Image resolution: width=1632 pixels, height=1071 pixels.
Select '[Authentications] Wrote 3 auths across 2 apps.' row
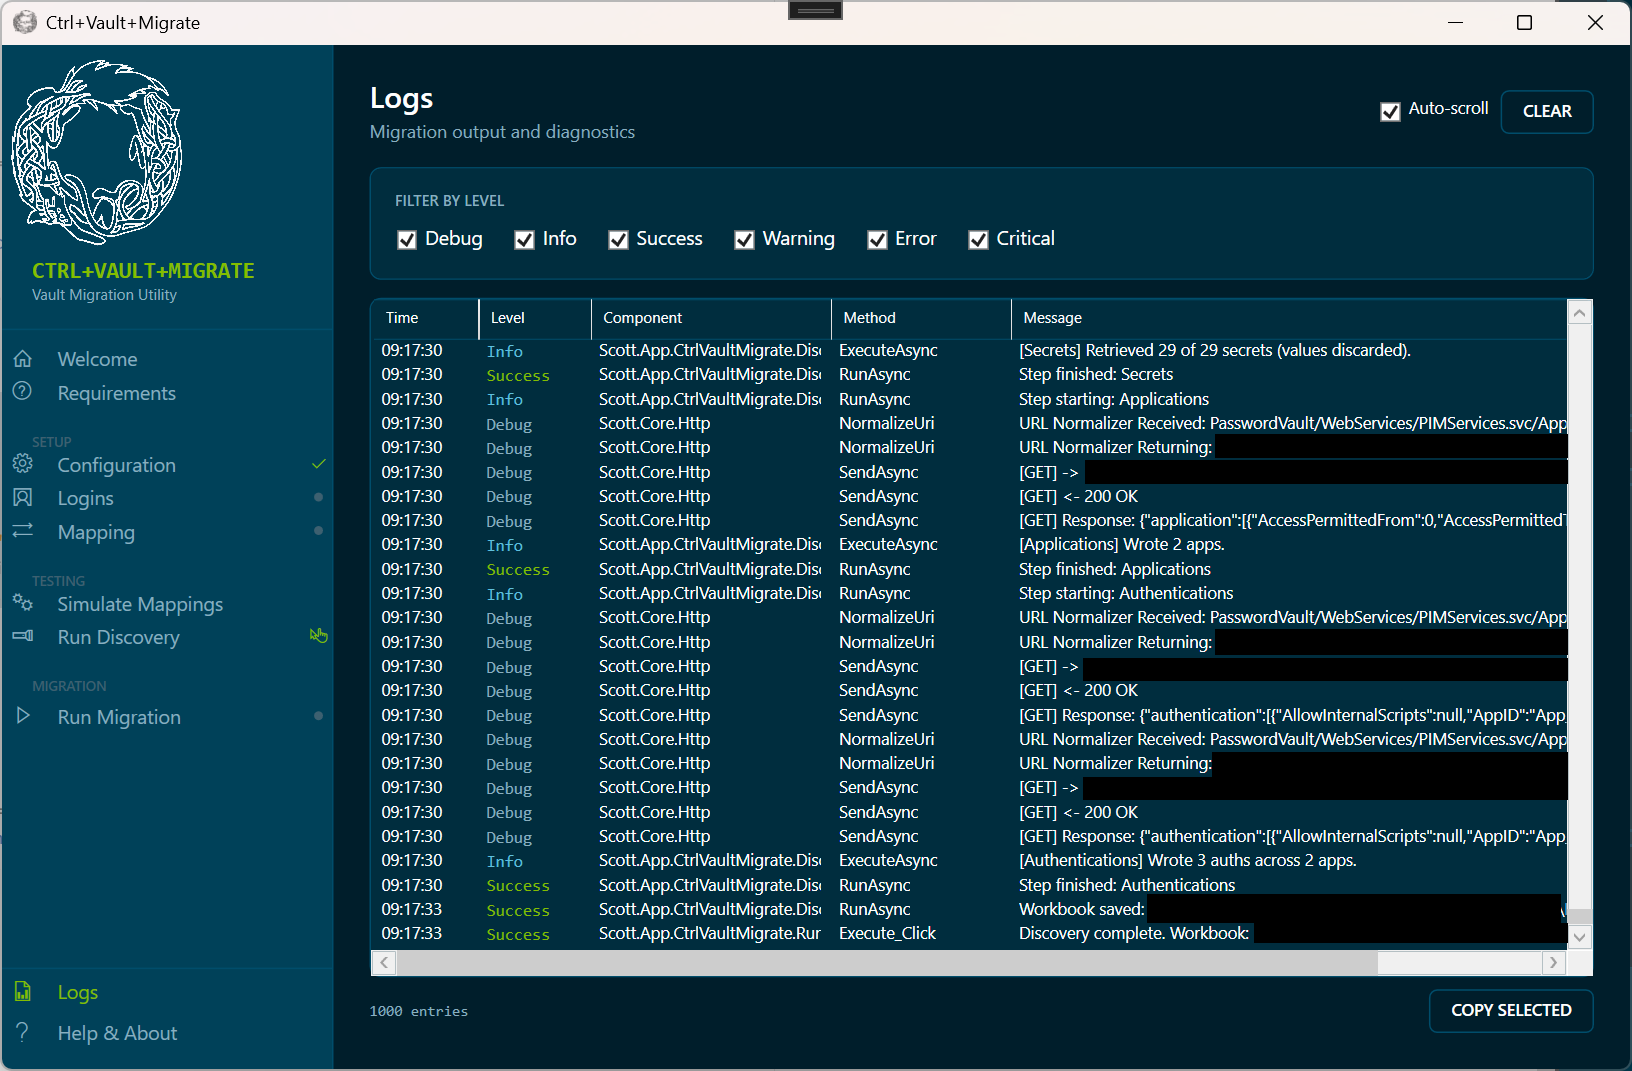969,860
